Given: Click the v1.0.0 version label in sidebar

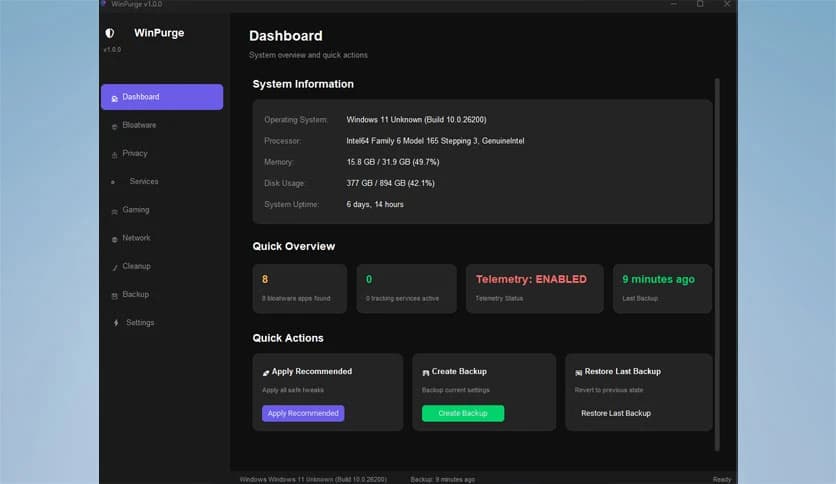Looking at the screenshot, I should (112, 50).
